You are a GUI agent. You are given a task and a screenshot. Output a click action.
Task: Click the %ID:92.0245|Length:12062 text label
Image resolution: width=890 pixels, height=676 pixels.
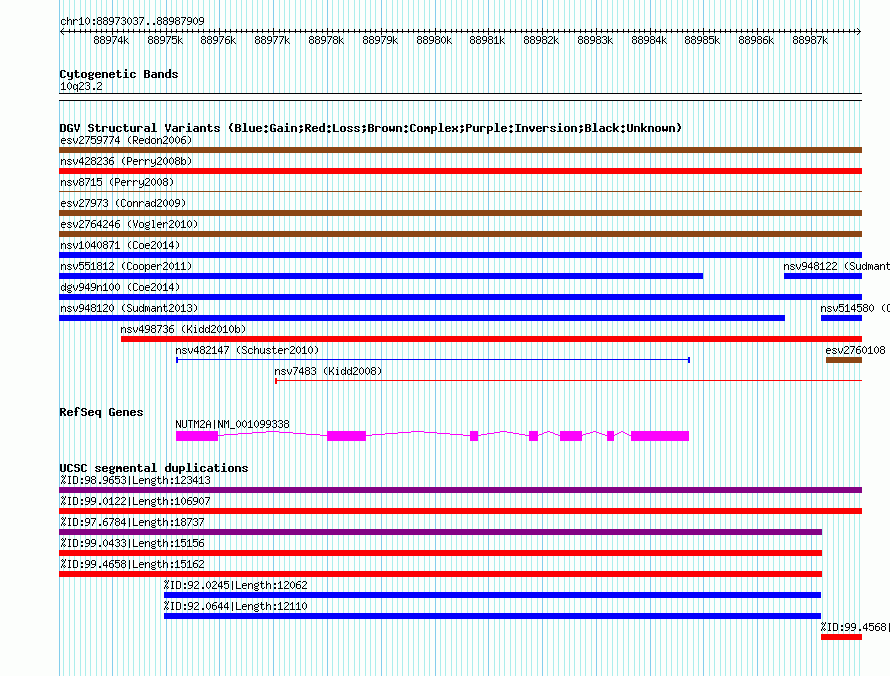click(236, 585)
